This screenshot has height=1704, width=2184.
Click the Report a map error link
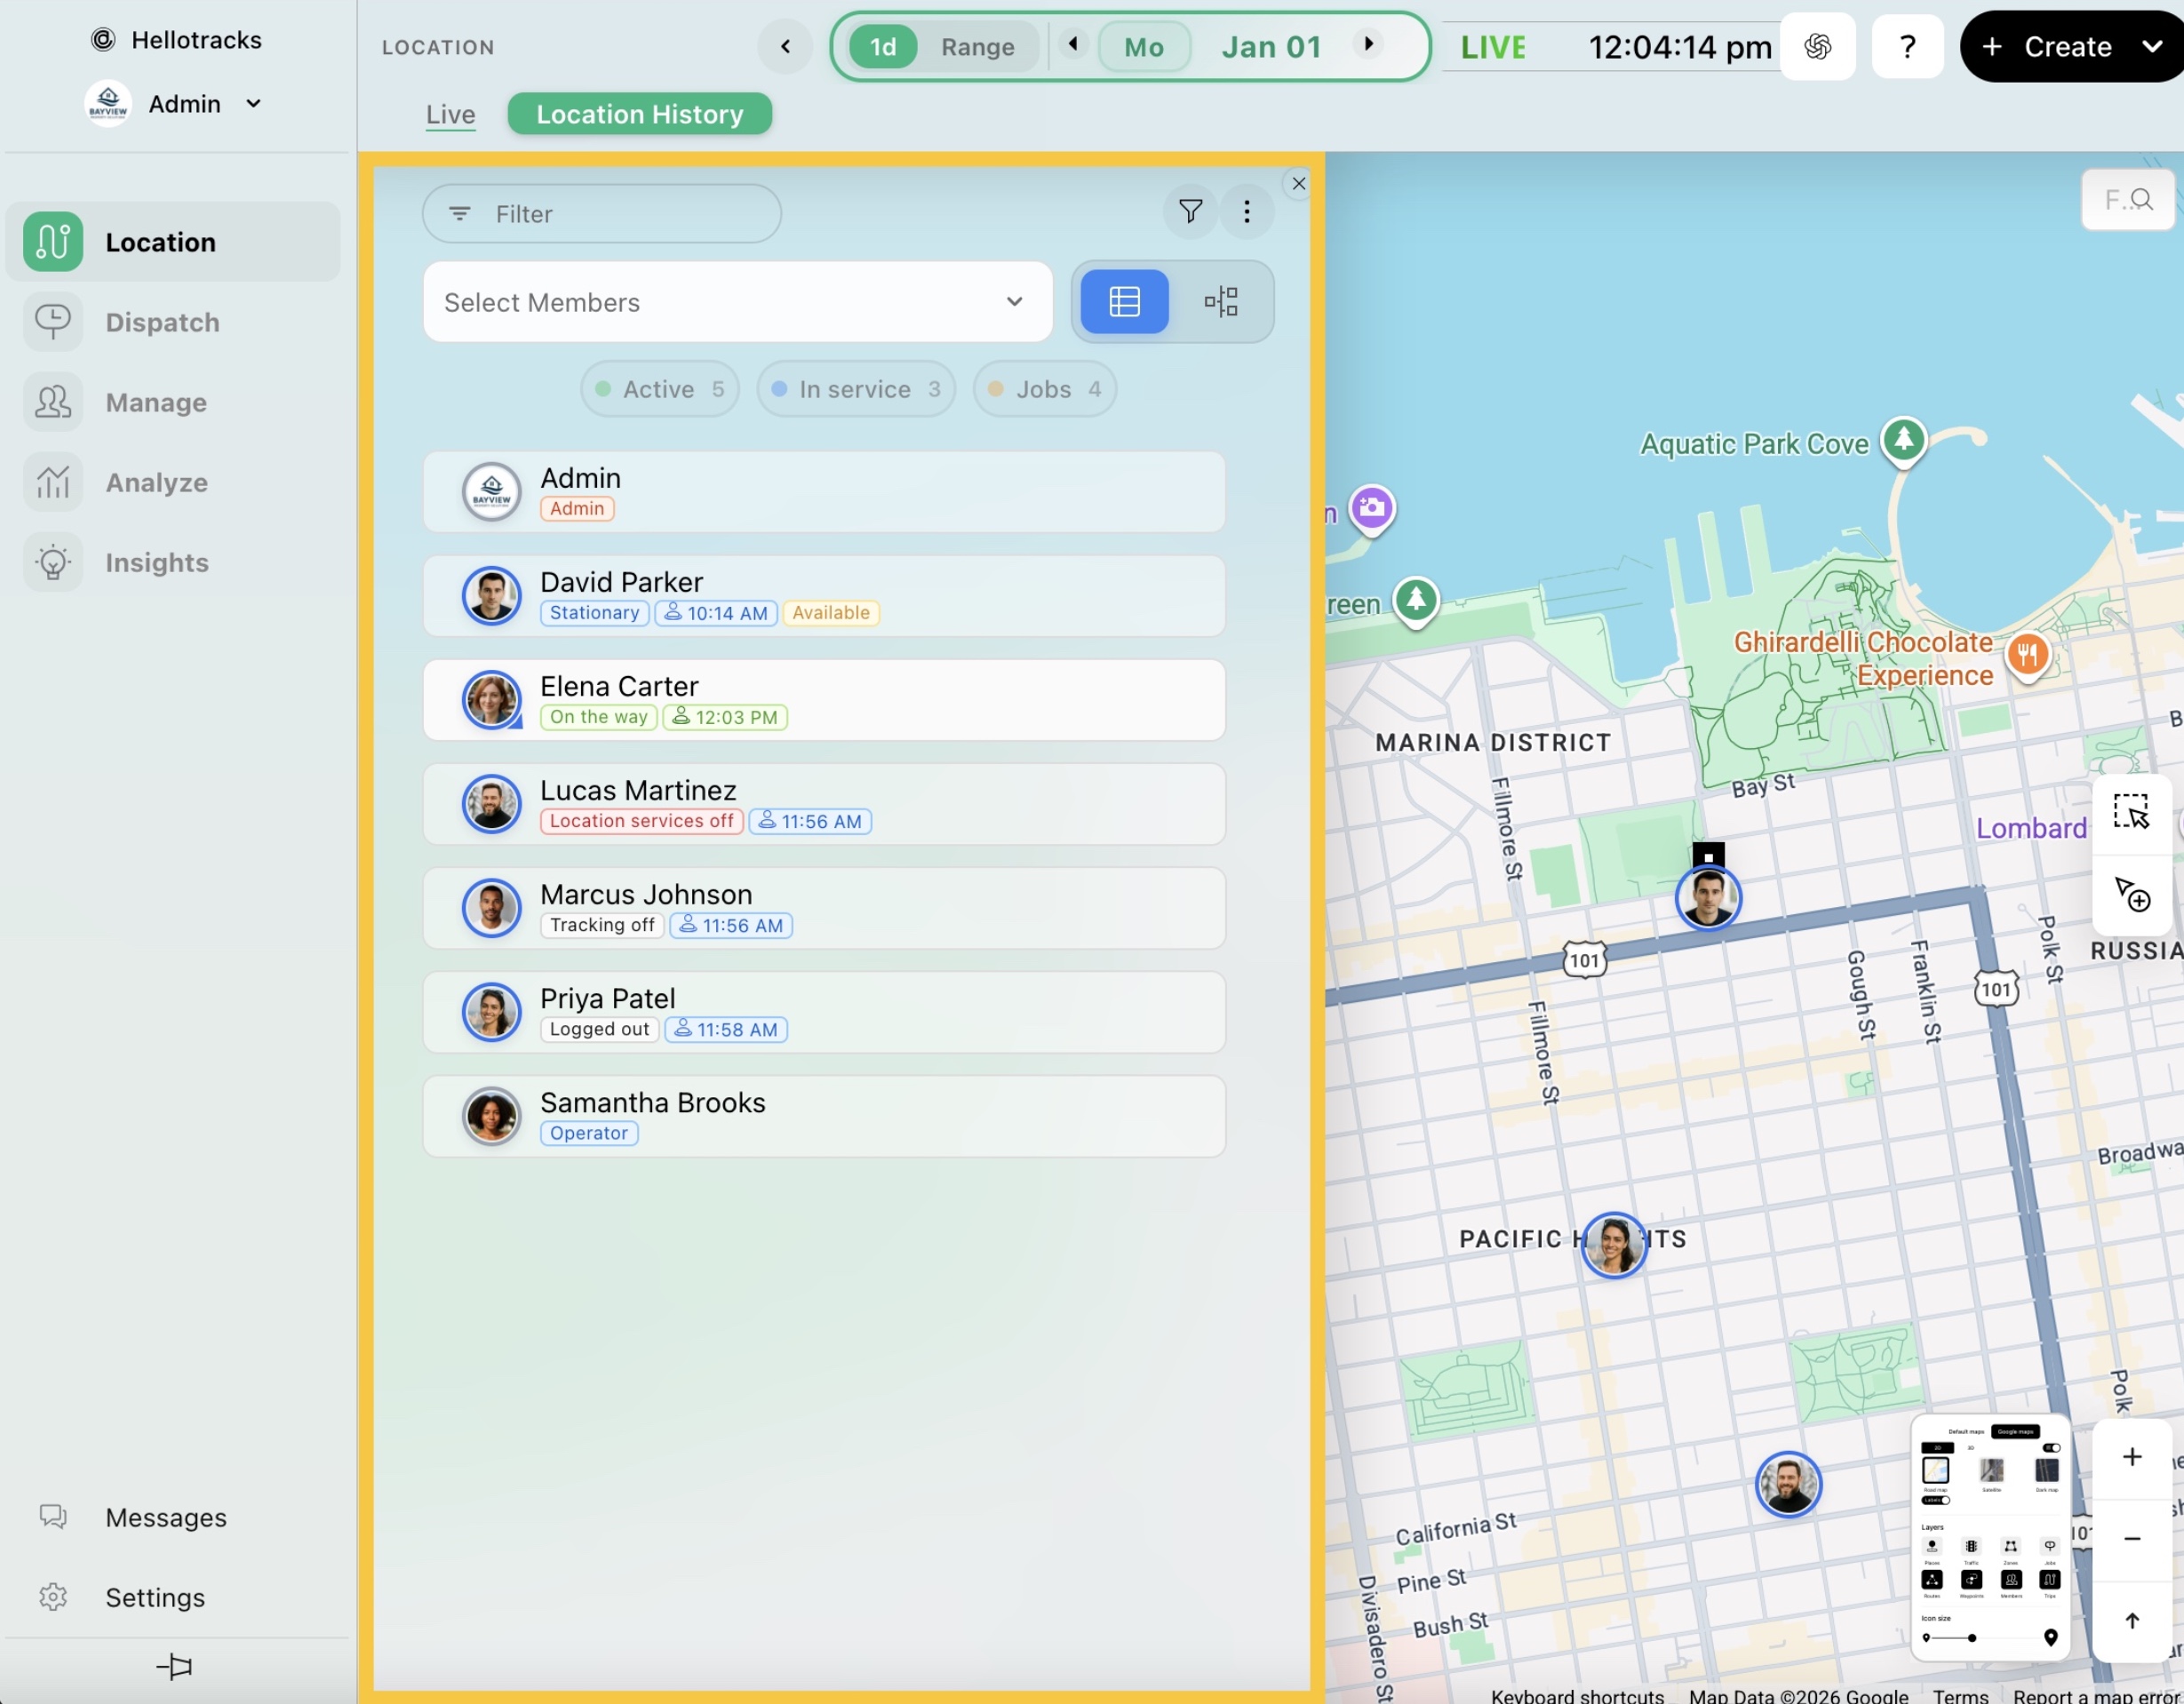click(x=2096, y=1695)
